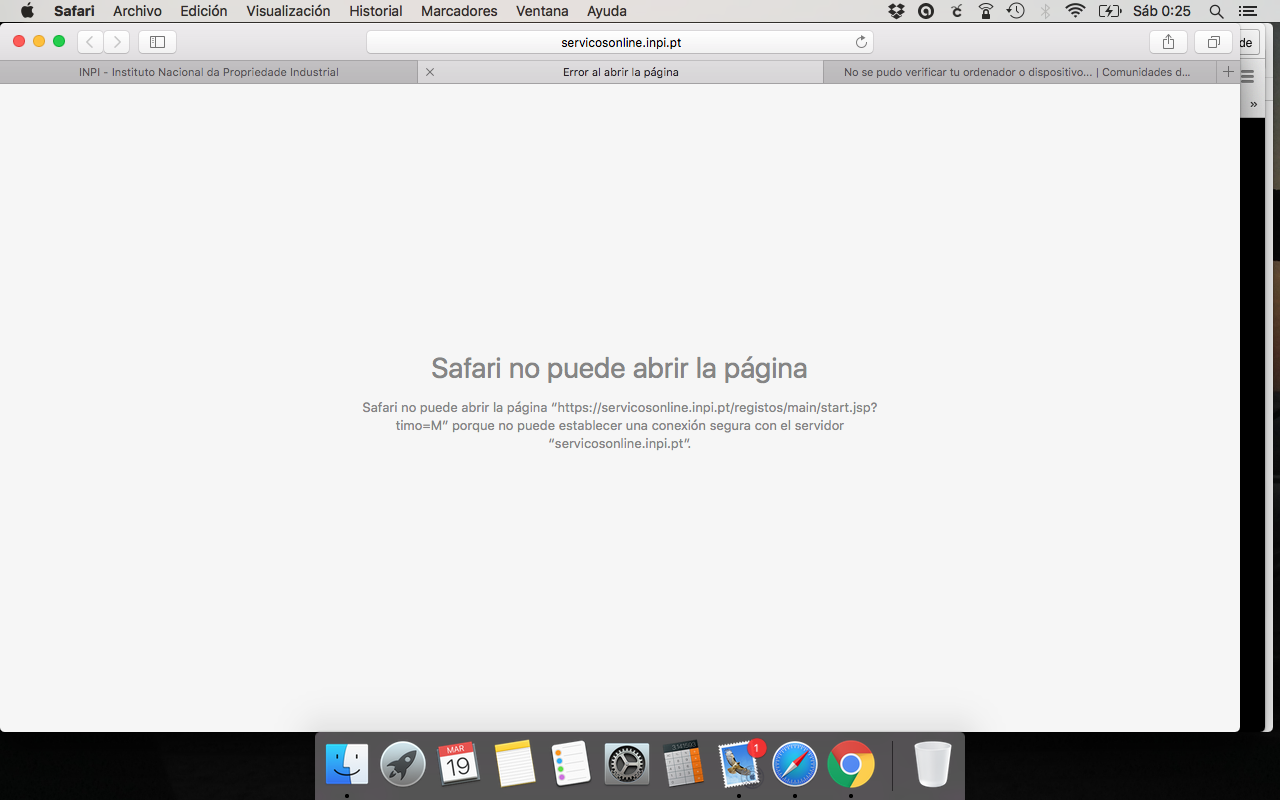The width and height of the screenshot is (1280, 800).
Task: Open Calculator from the Dock
Action: click(683, 765)
